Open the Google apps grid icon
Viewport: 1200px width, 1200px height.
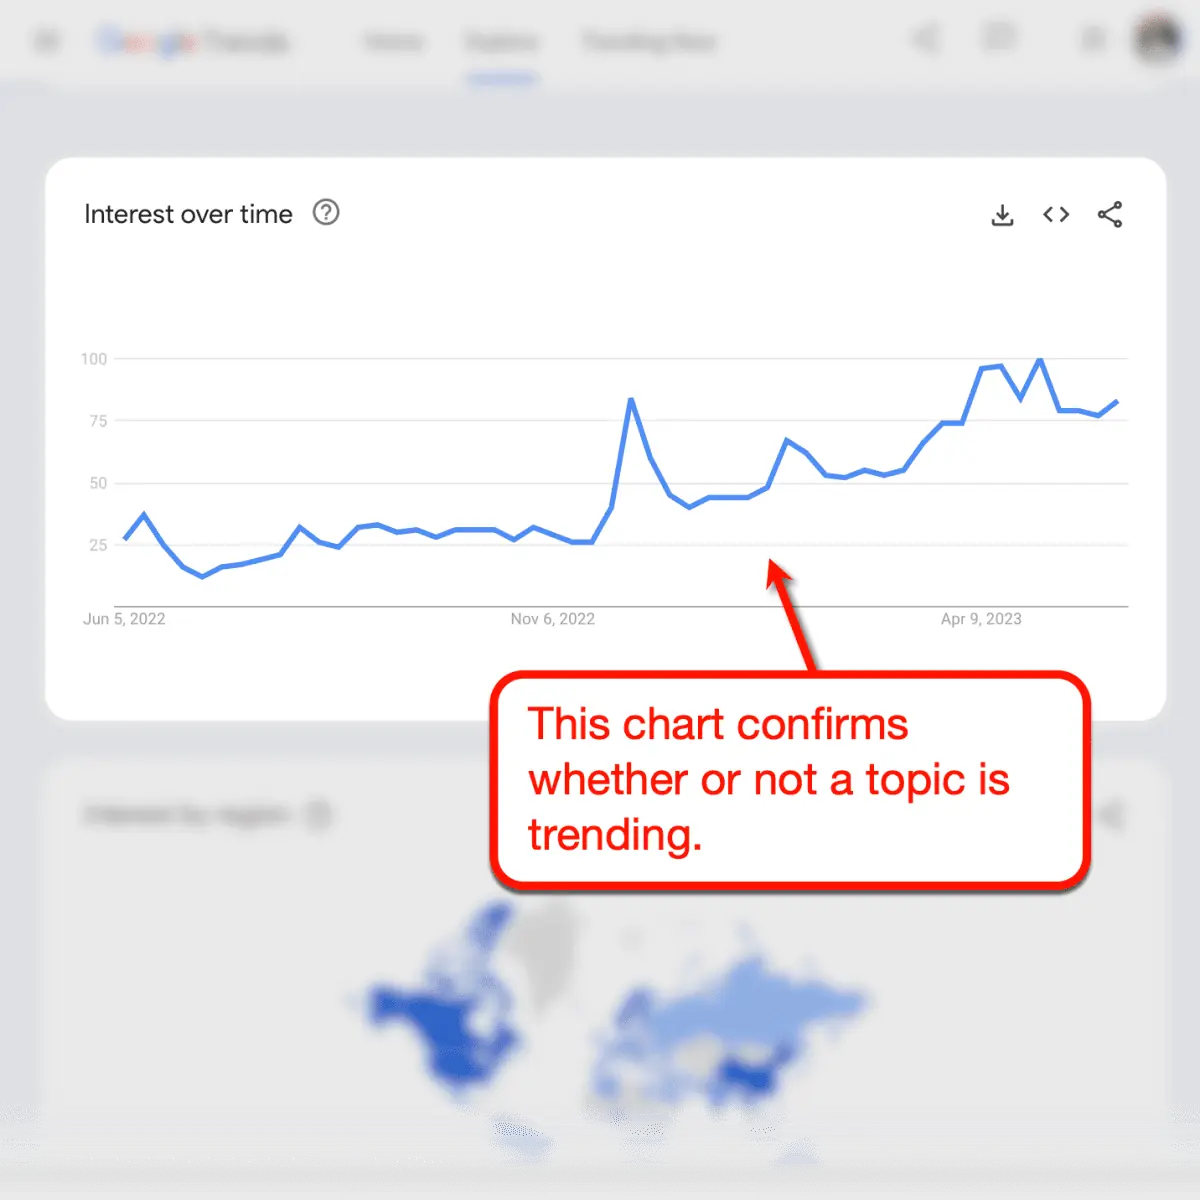click(x=1094, y=40)
